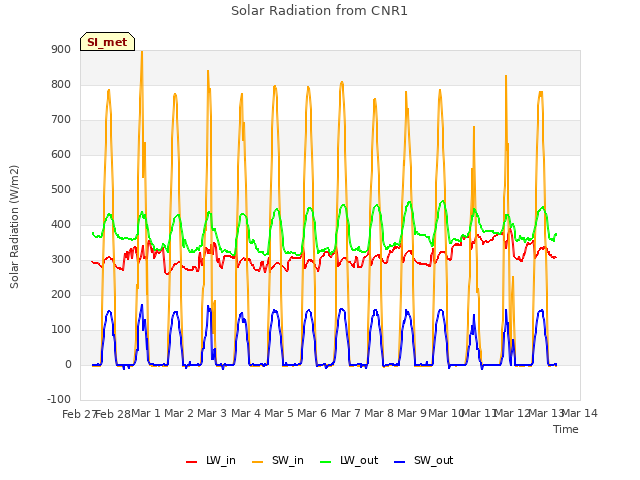
Task: Toggle the SW_in legend entry
Action: [x=278, y=460]
